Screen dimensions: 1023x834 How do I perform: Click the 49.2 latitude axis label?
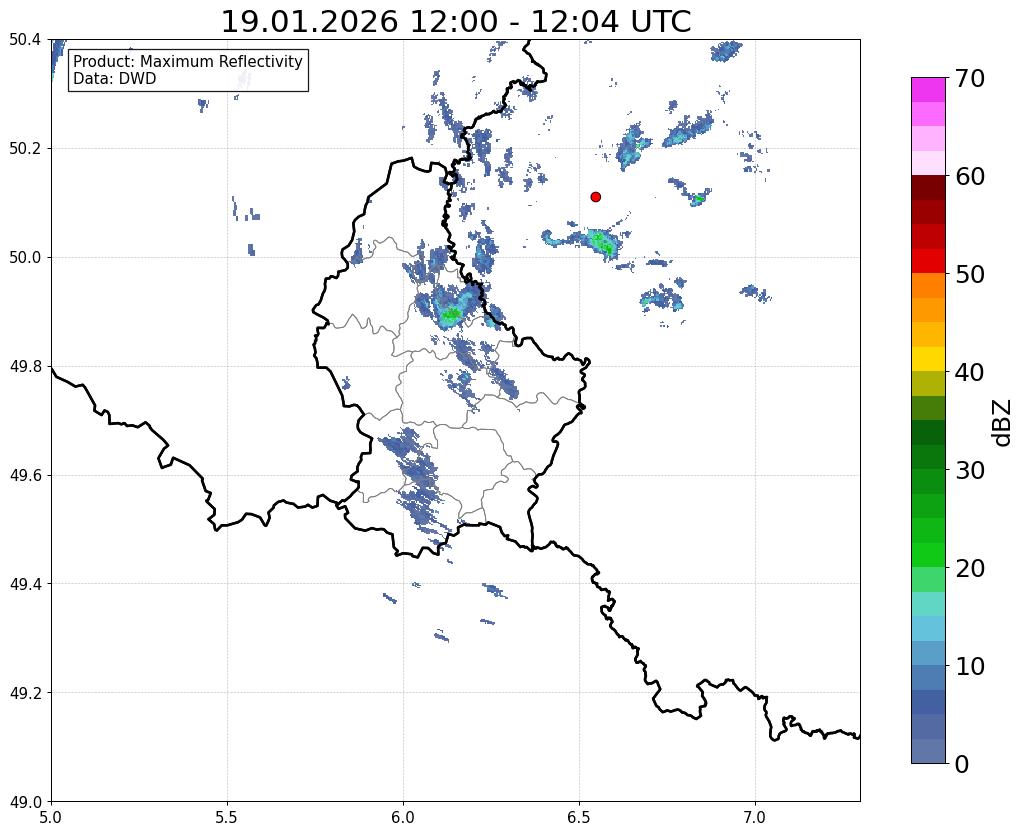(25, 693)
